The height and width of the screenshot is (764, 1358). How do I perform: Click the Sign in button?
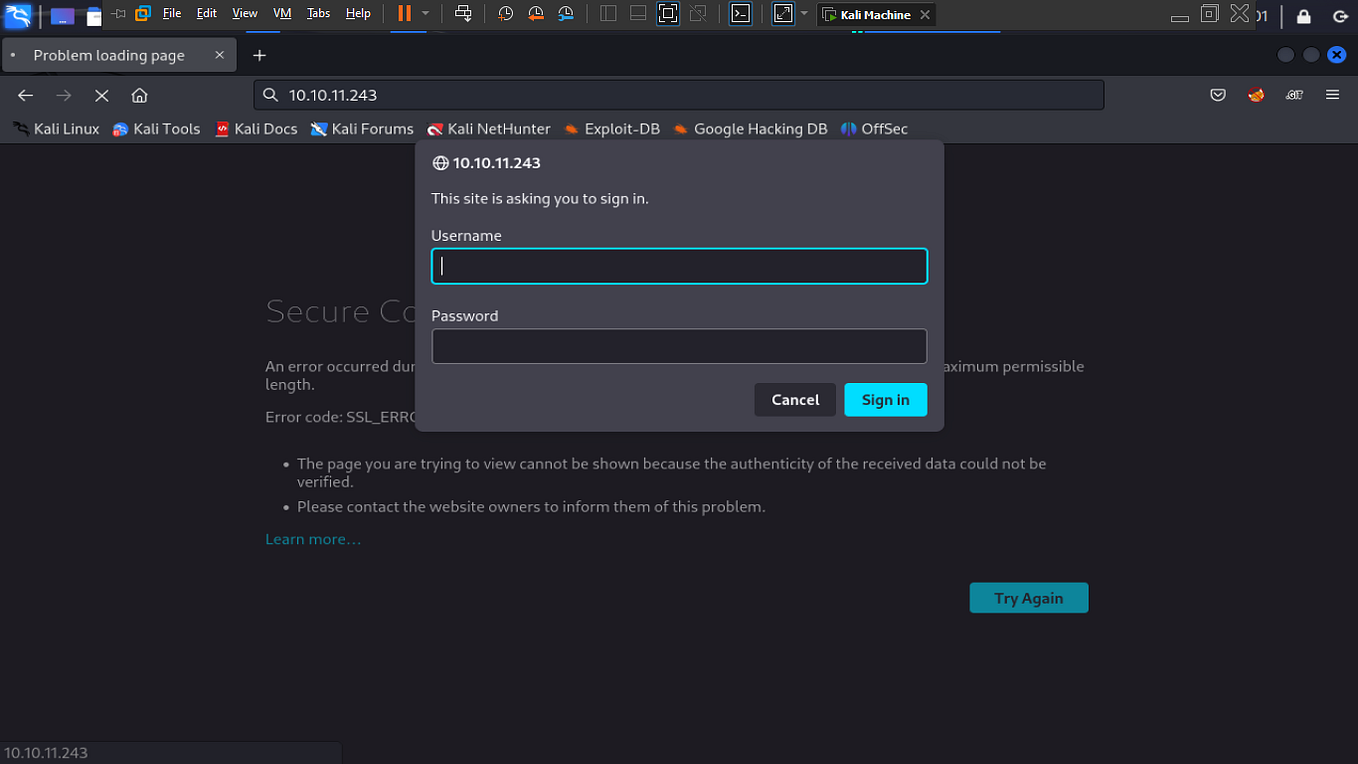(885, 399)
